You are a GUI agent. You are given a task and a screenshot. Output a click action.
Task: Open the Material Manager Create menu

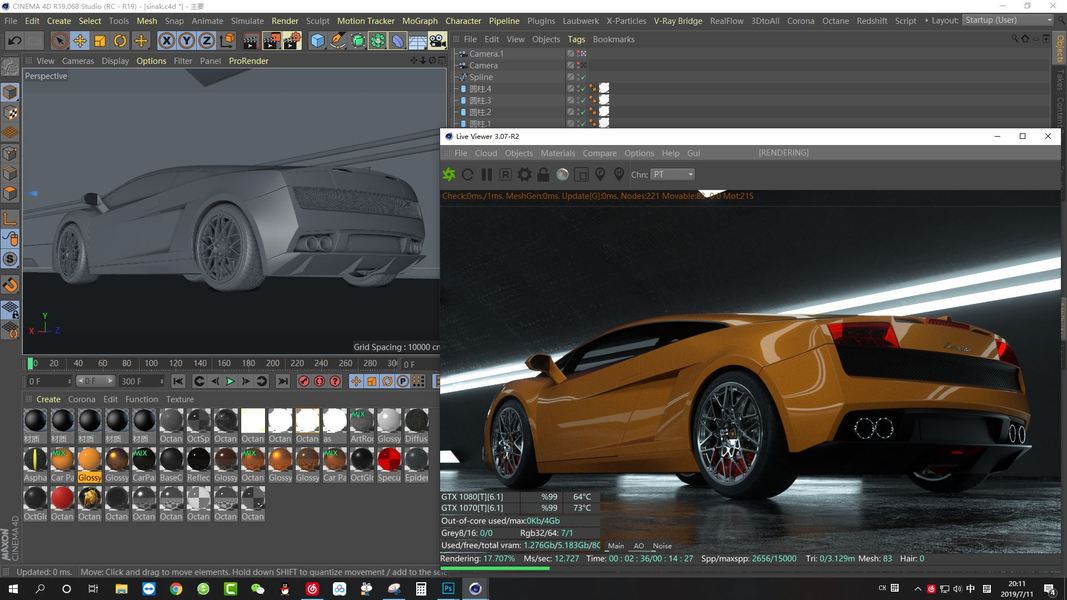[x=48, y=399]
